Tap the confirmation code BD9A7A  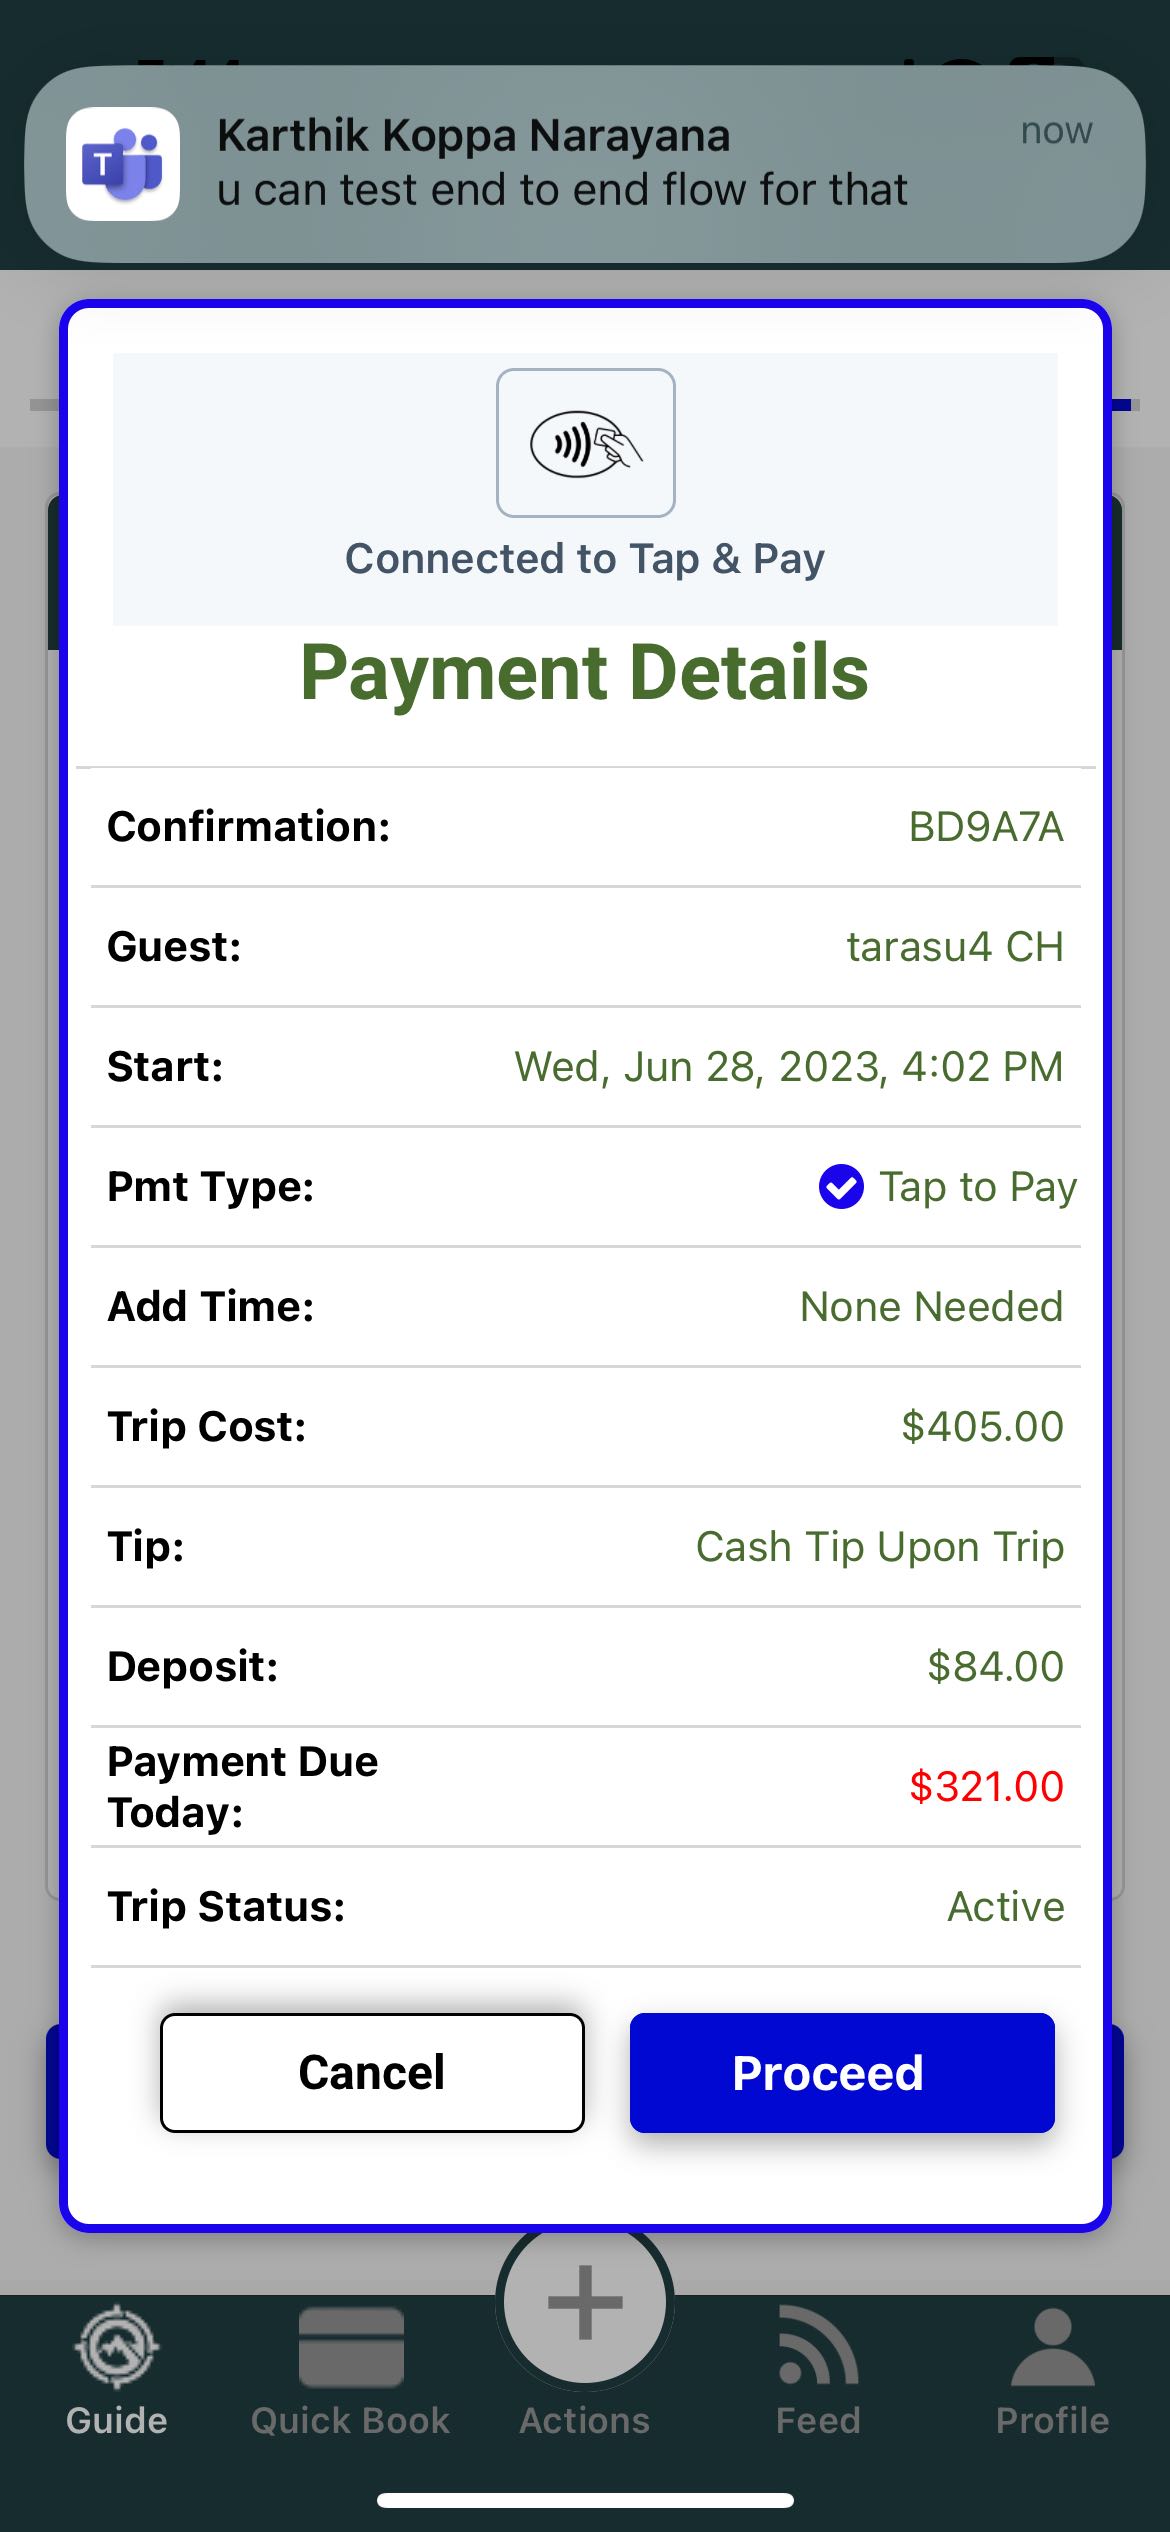985,827
